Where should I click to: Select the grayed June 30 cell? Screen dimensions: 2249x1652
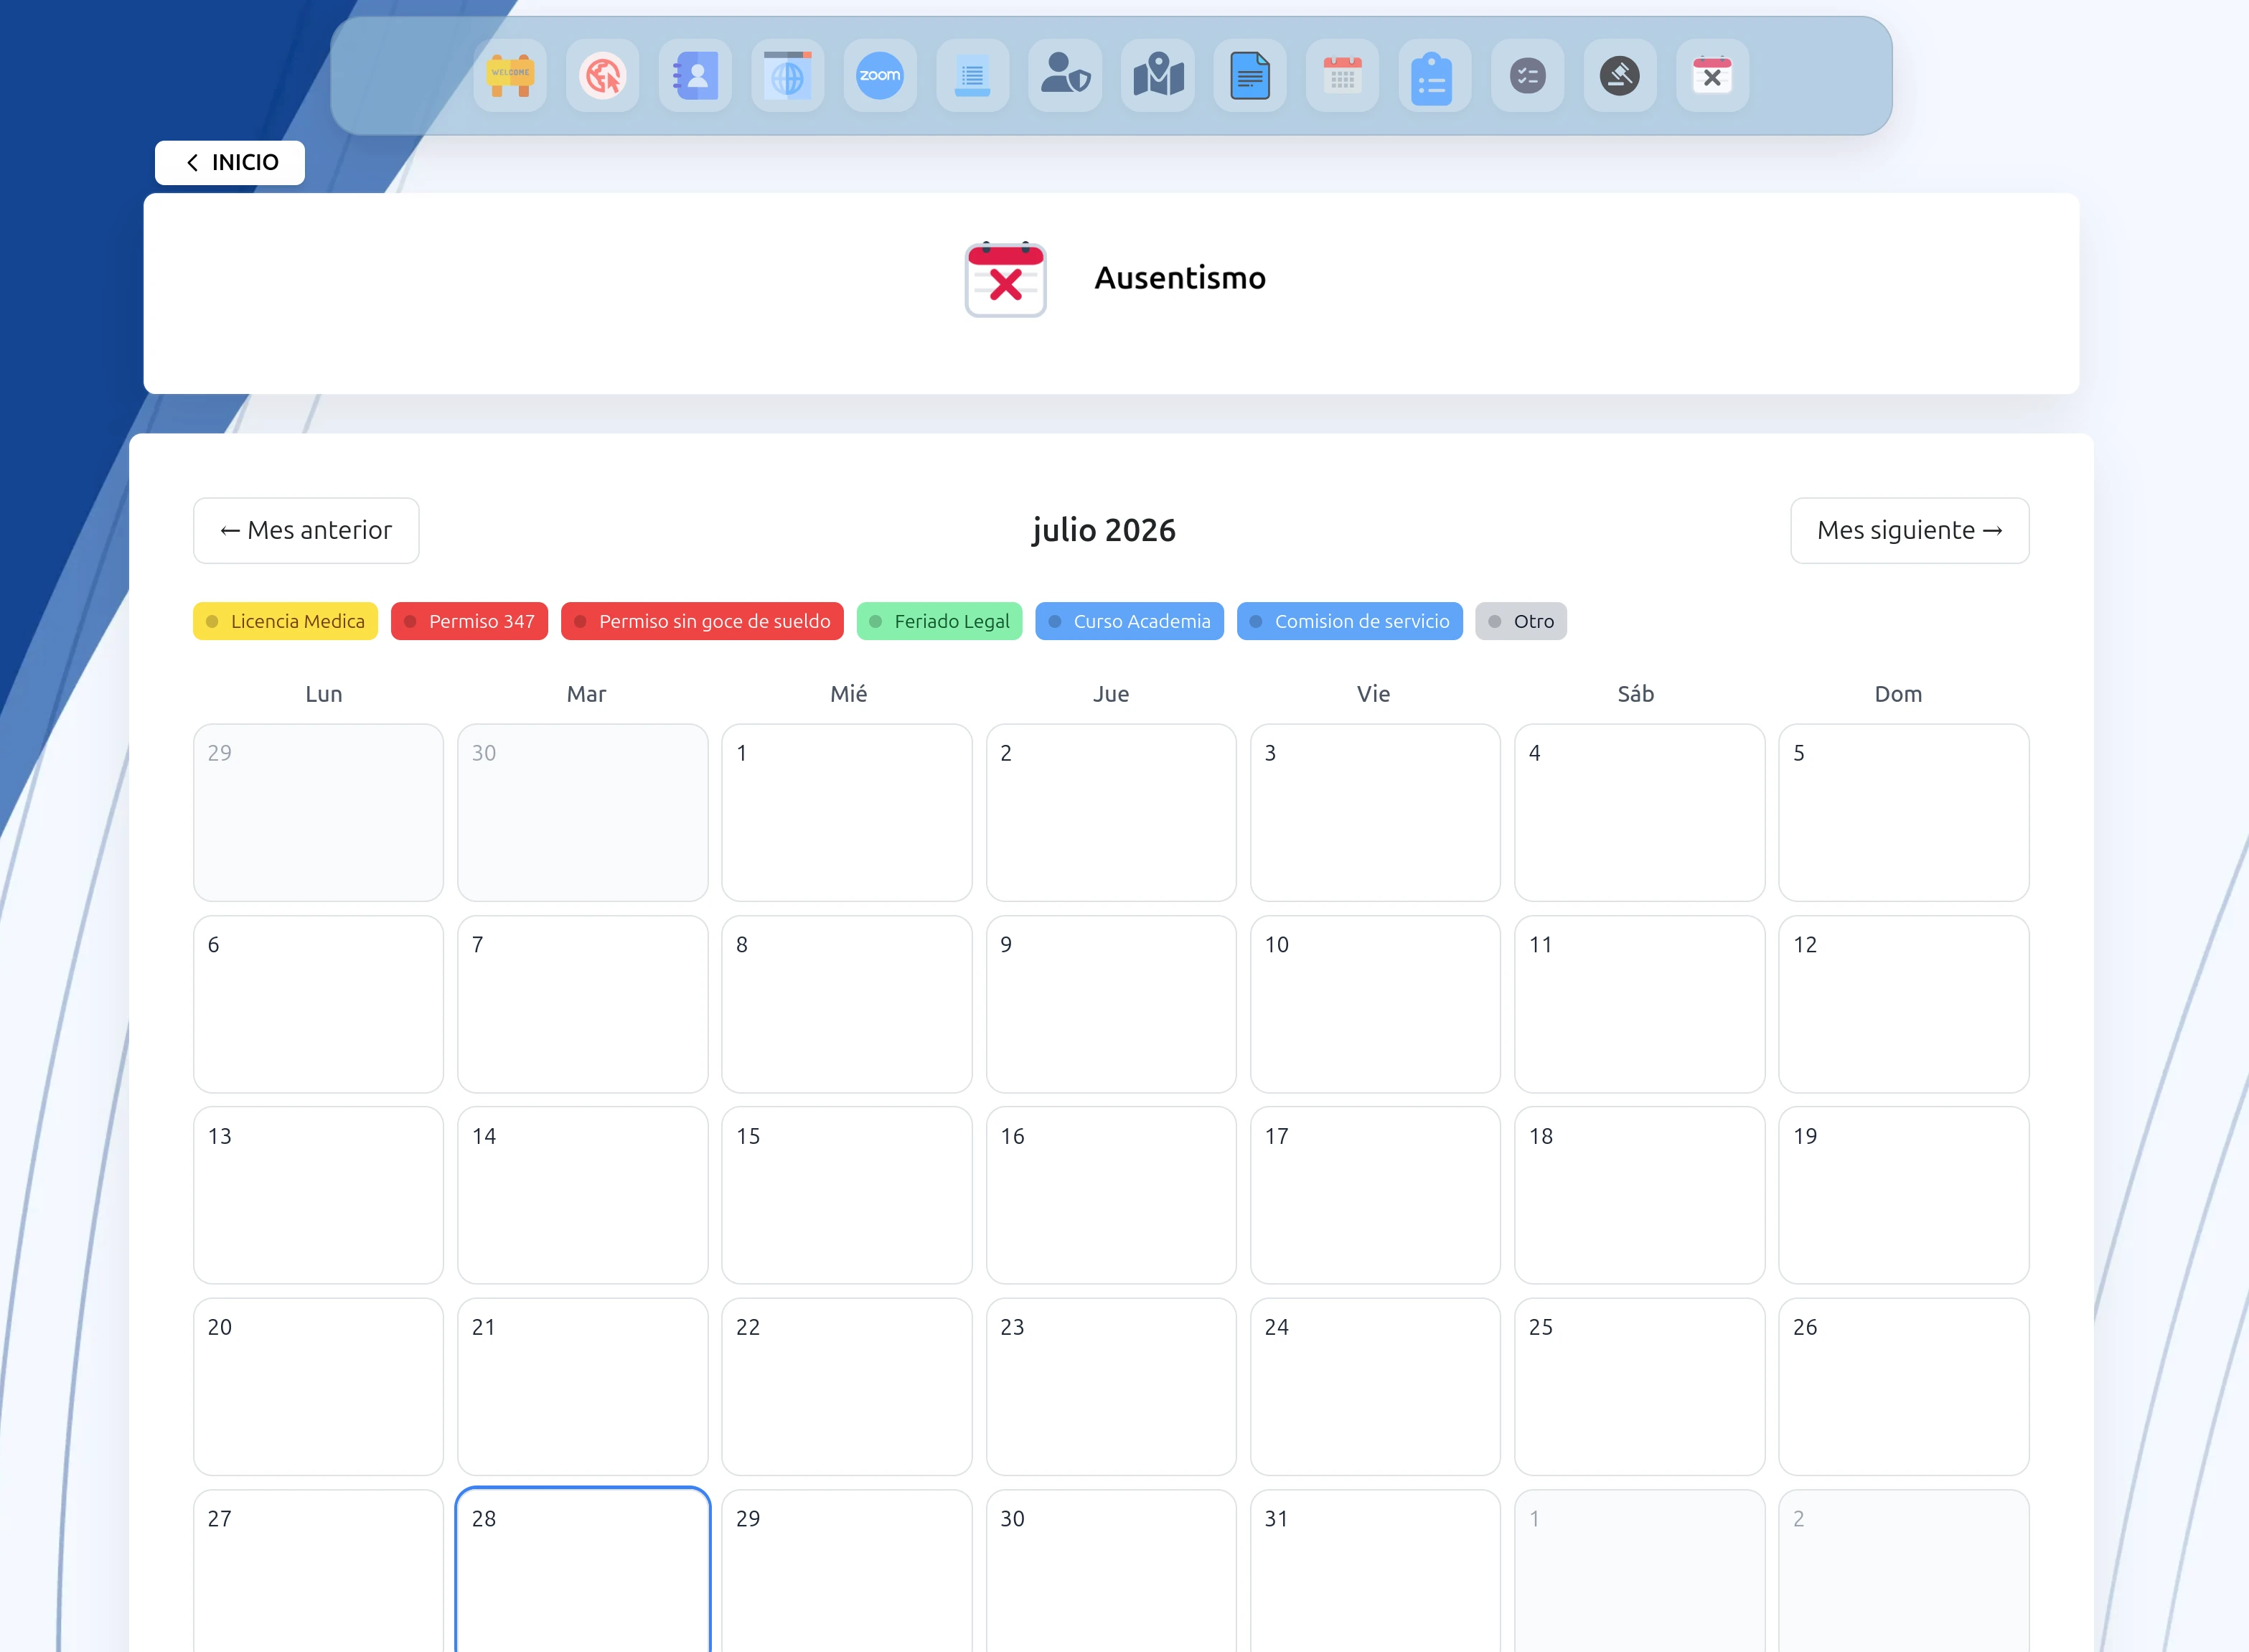pyautogui.click(x=583, y=813)
